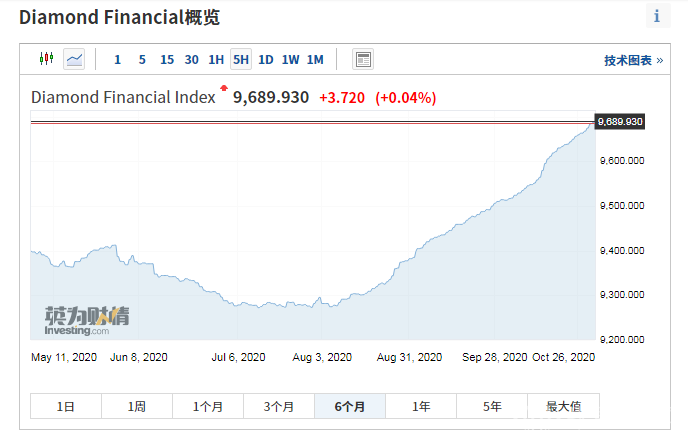The height and width of the screenshot is (448, 688).
Task: Click the 9,689.930 current price marker
Action: point(619,121)
